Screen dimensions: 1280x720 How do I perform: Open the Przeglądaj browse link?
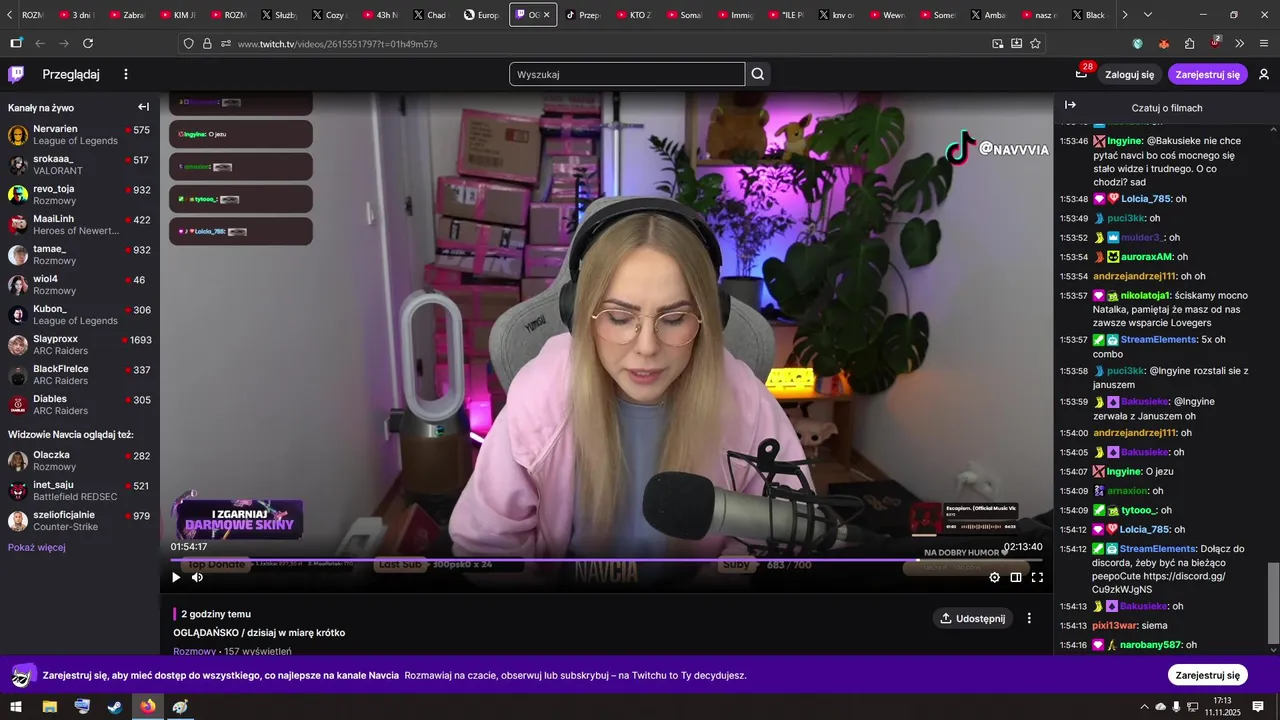[71, 74]
